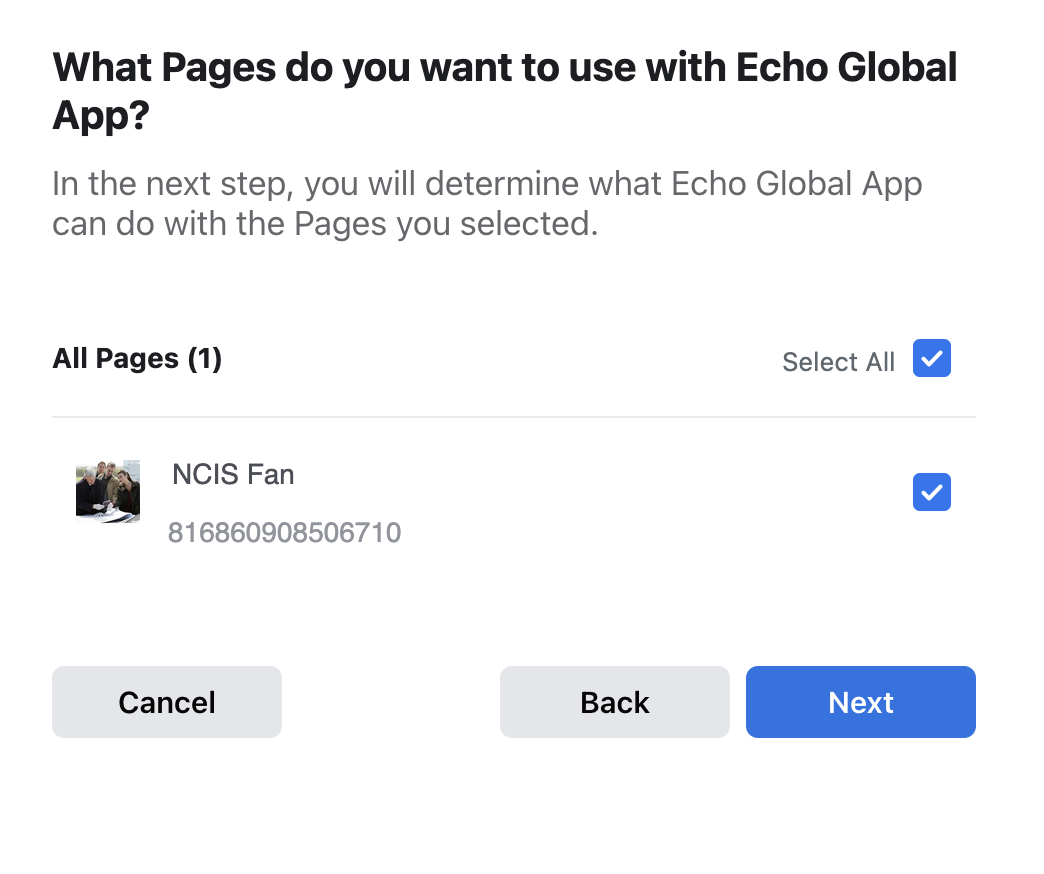Click 'What Pages do you want' heading line
This screenshot has height=874, width=1044.
pos(505,68)
